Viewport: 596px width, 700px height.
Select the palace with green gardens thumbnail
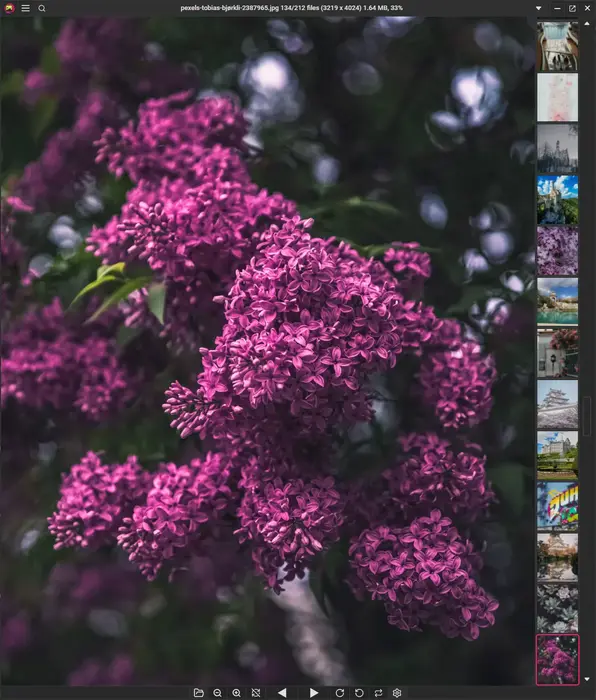coord(557,455)
